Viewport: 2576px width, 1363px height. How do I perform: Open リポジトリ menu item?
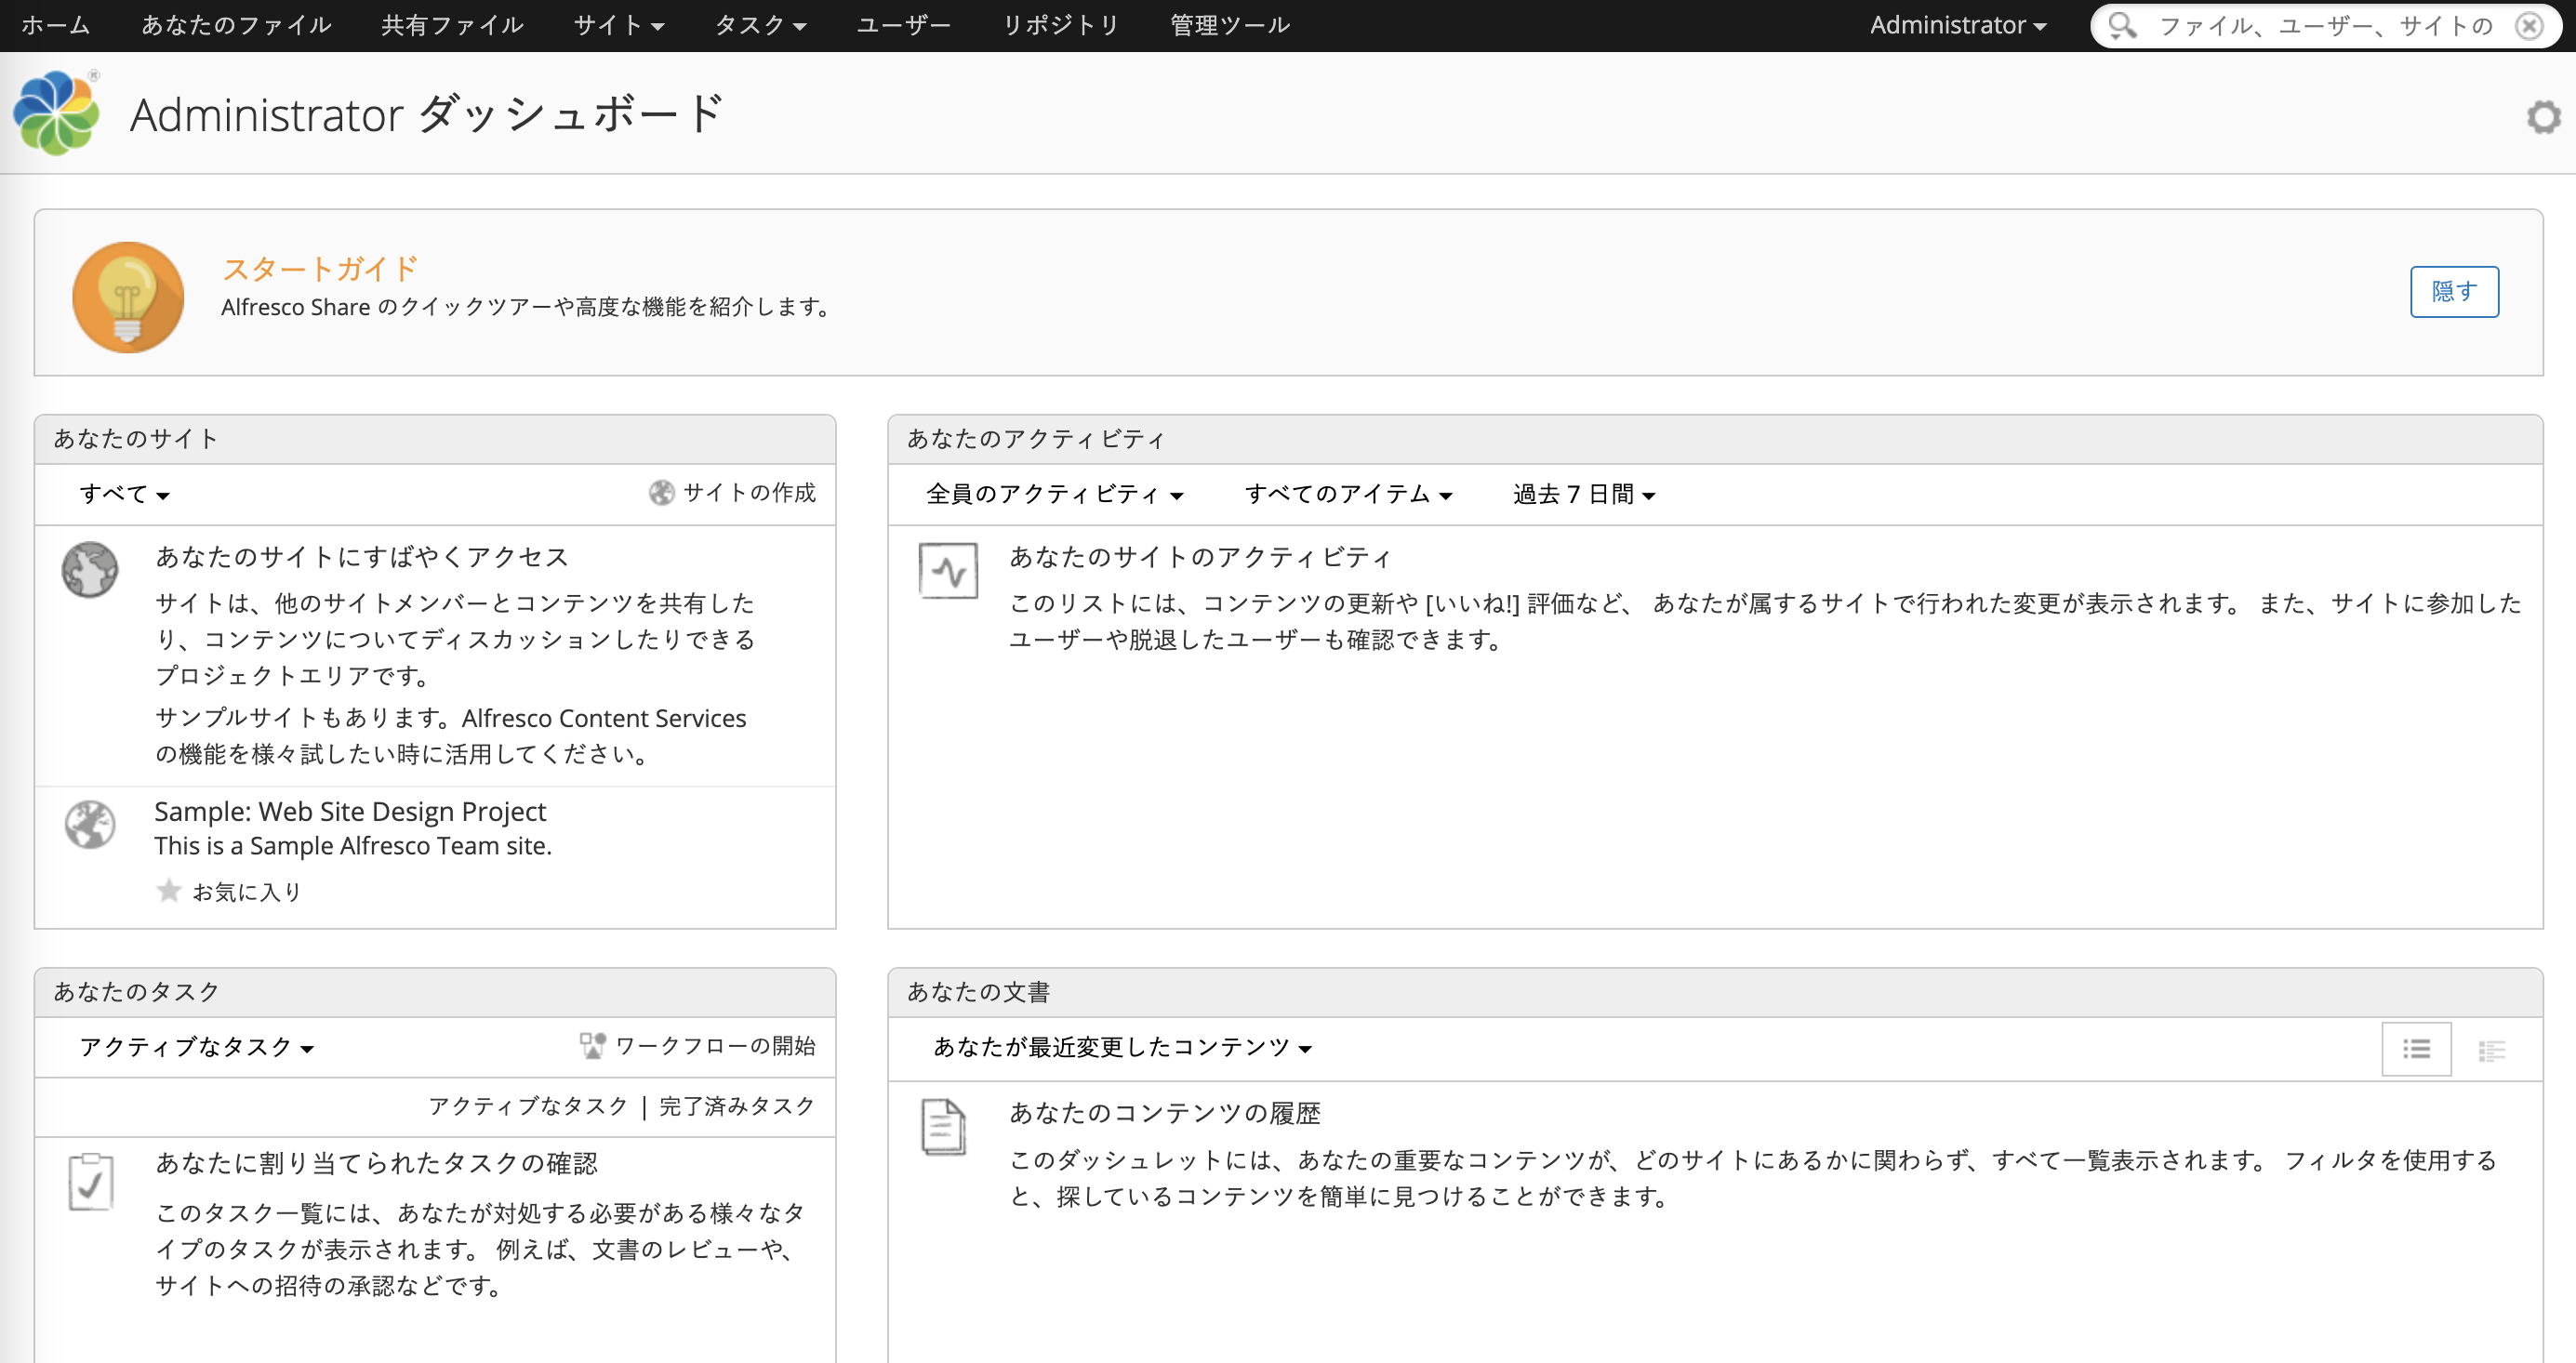tap(1060, 25)
